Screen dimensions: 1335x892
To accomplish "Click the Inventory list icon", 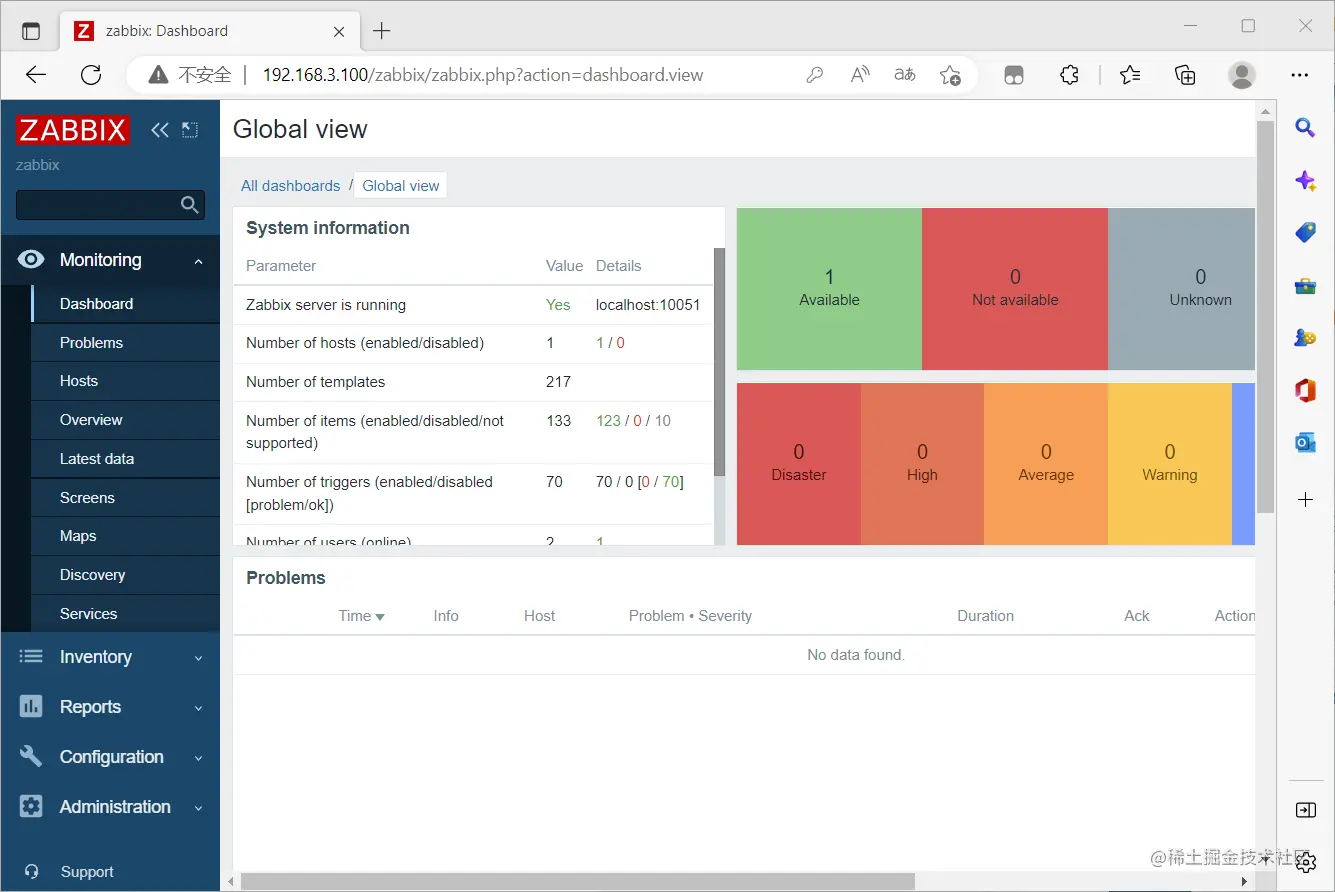I will tap(31, 657).
